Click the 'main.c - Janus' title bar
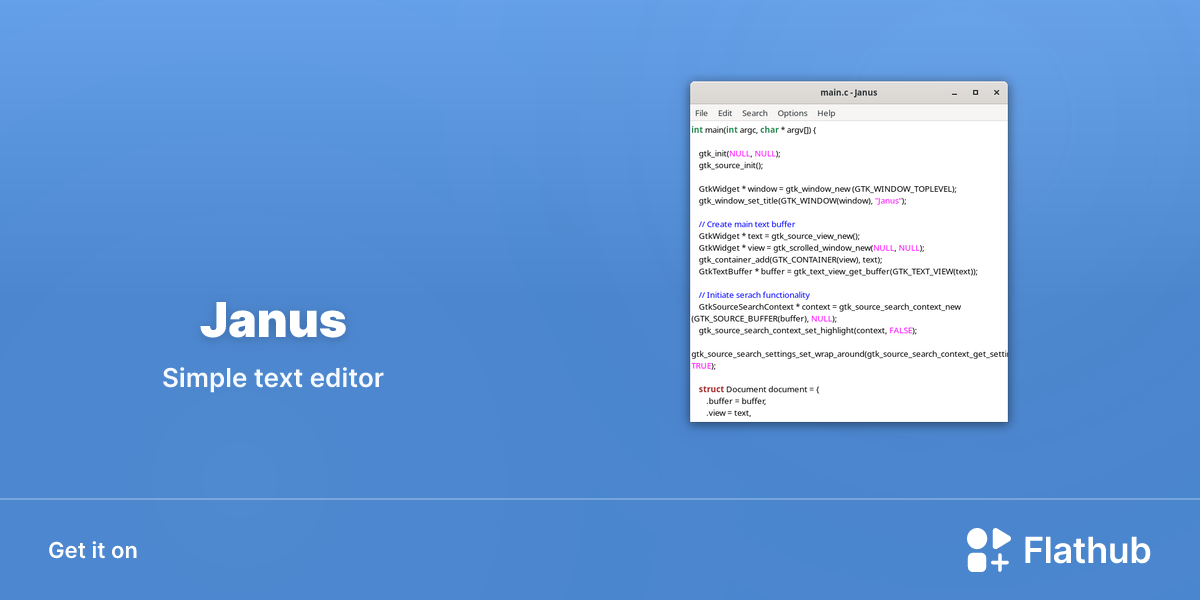 848,92
